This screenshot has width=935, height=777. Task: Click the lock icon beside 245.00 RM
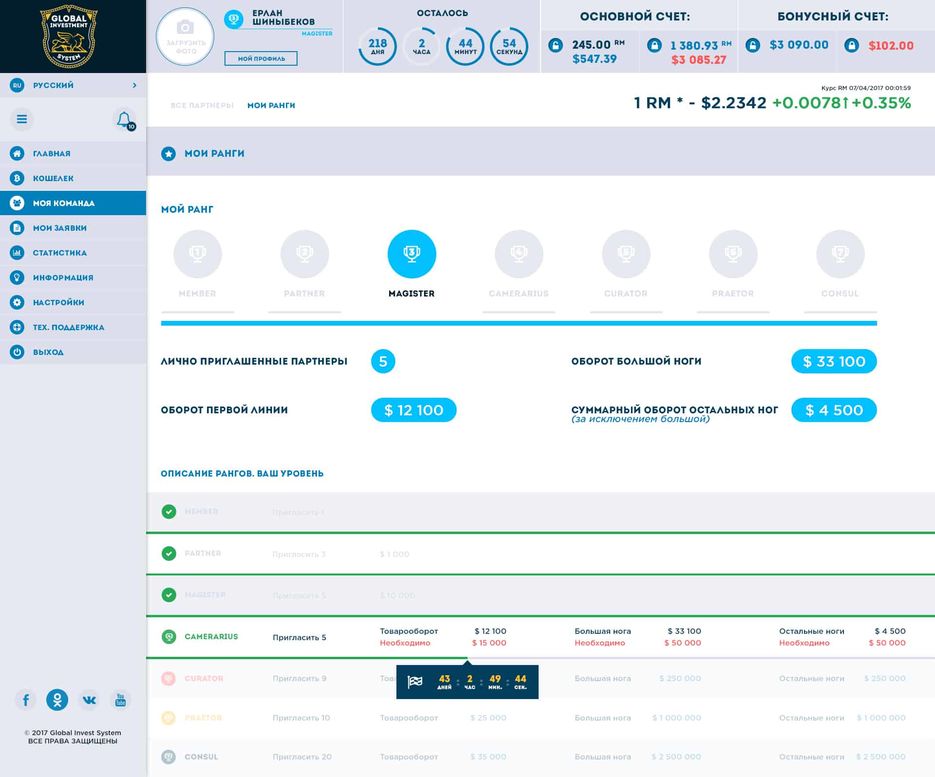pyautogui.click(x=555, y=45)
